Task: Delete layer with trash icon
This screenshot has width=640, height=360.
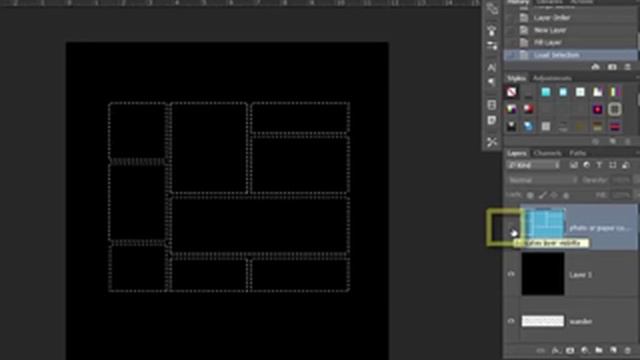Action: coord(627,351)
